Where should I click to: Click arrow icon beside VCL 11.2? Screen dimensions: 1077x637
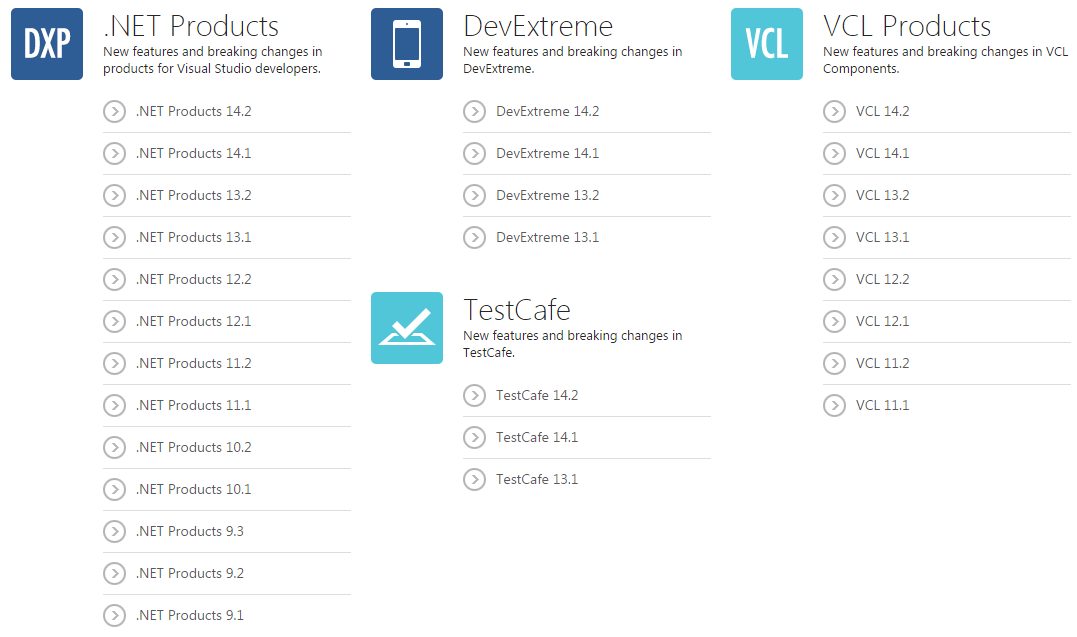[834, 363]
